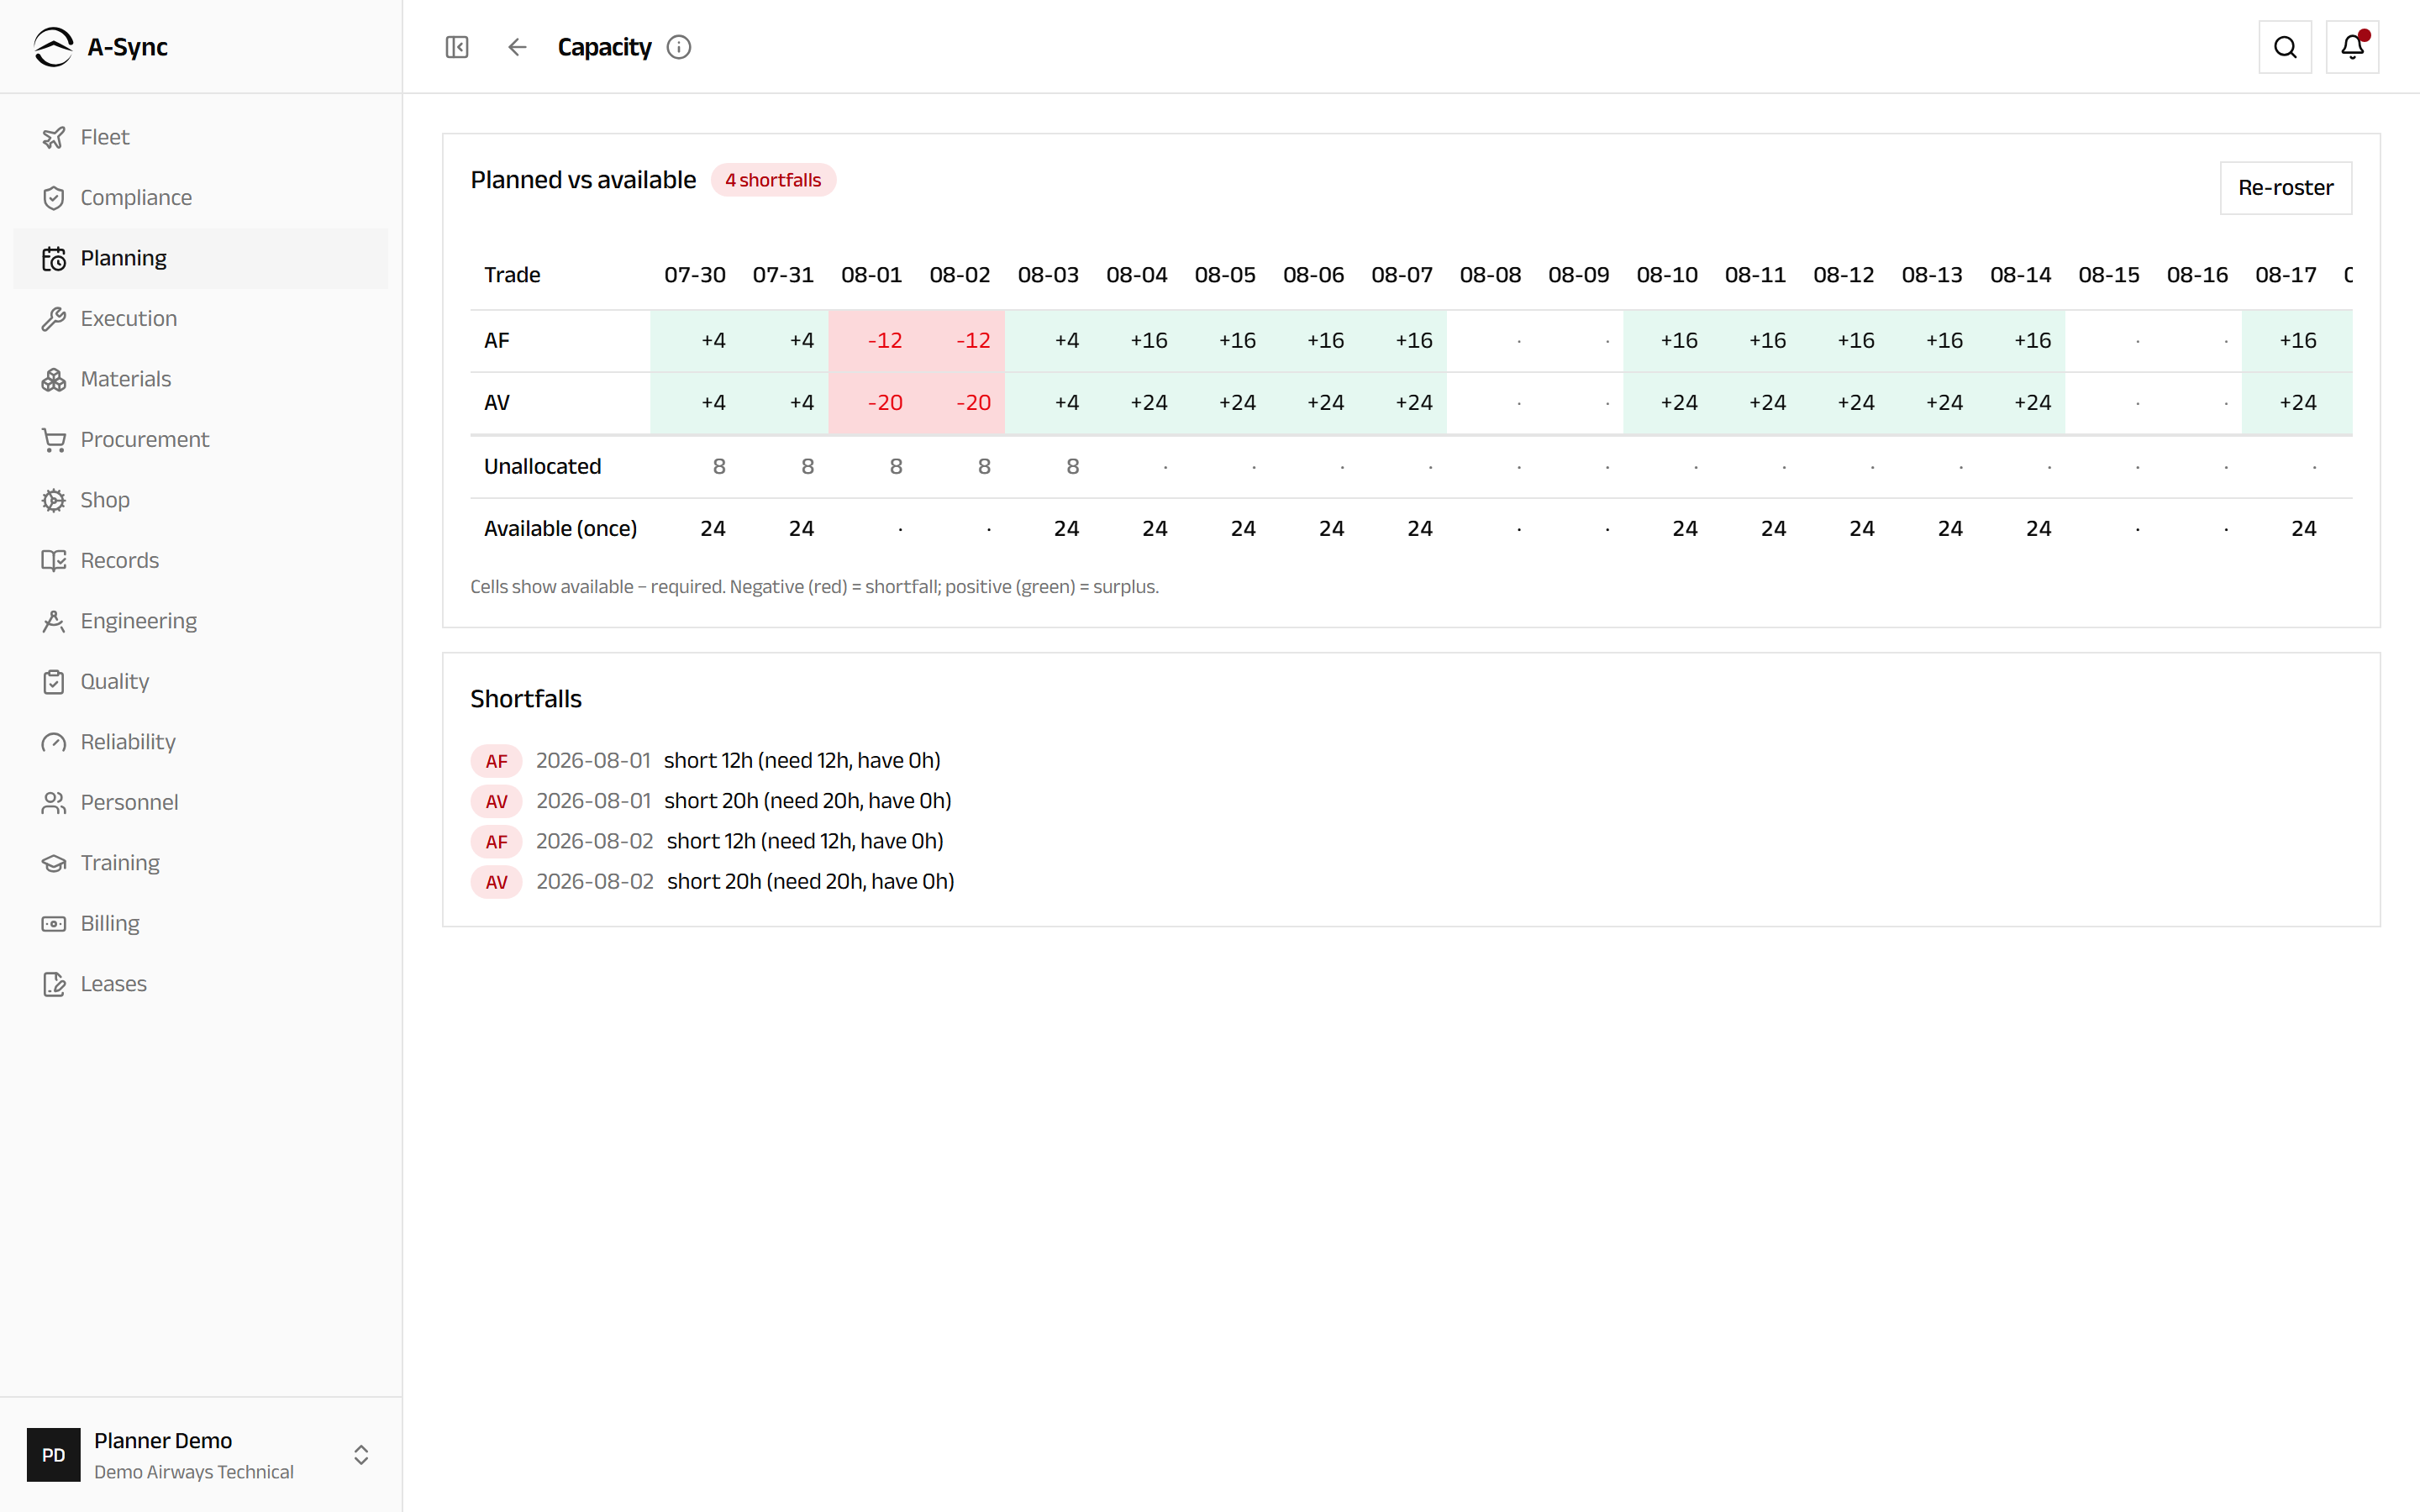The image size is (2420, 1512).
Task: Click Demo Airways Technical organization label
Action: click(x=194, y=1472)
